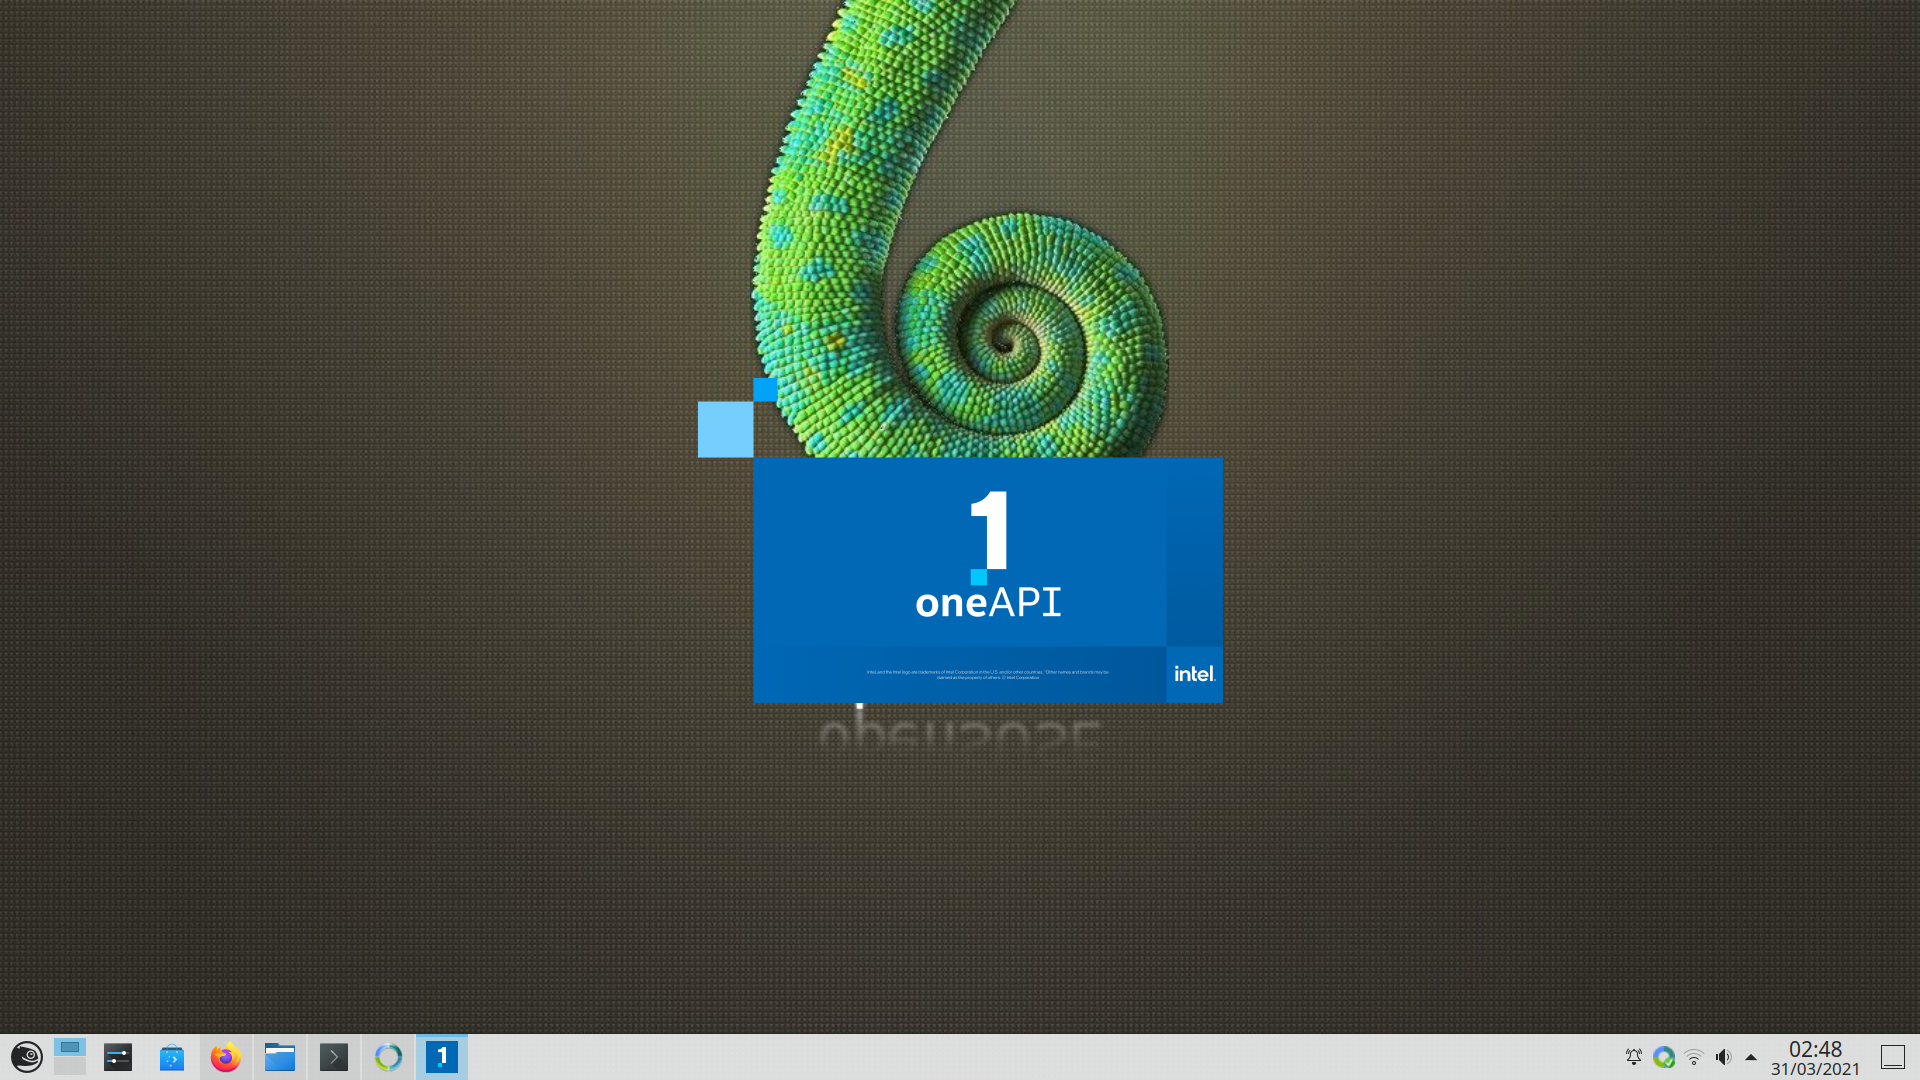Open the Discover software store icon
Viewport: 1920px width, 1080px height.
pos(172,1057)
